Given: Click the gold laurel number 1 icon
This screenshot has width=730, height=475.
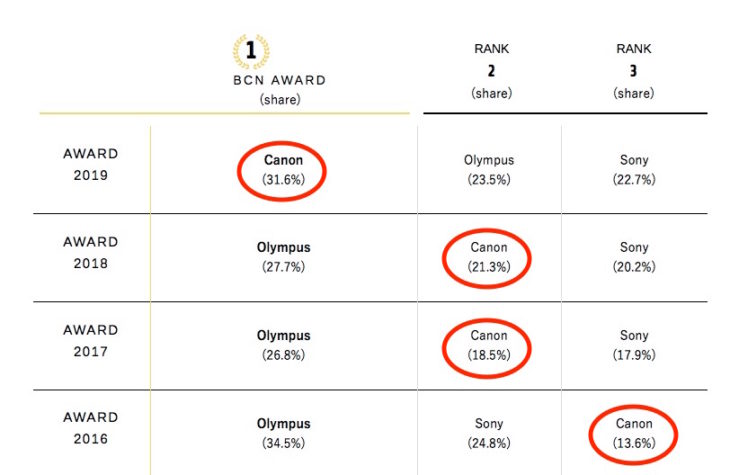Looking at the screenshot, I should 251,51.
